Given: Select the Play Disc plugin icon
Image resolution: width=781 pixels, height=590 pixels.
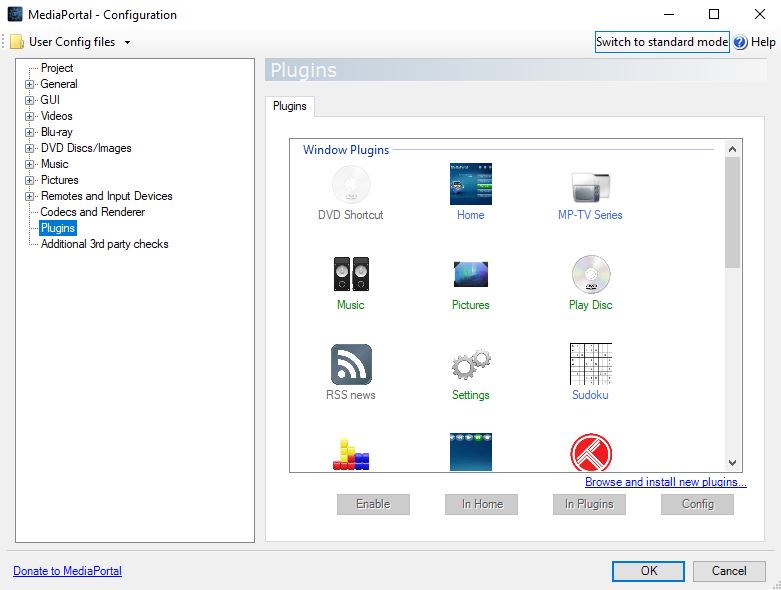Looking at the screenshot, I should pos(590,274).
